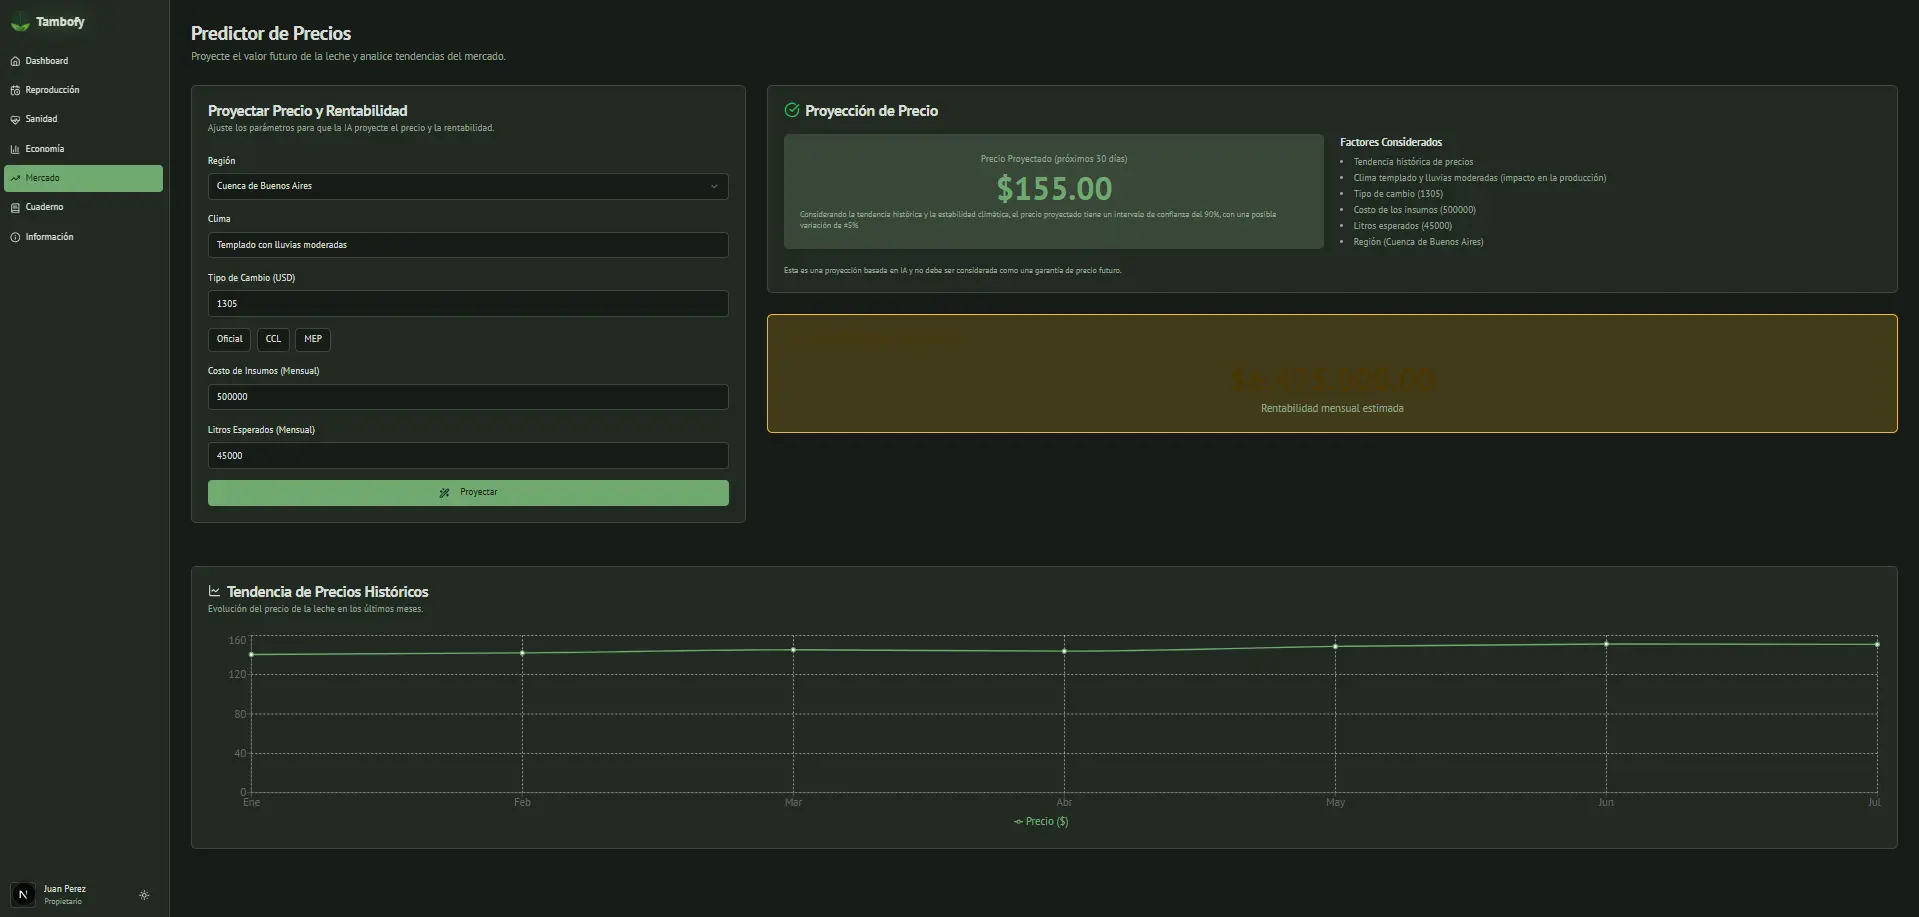Screen dimensions: 1919x917
Task: Select the Mercado trend icon
Action: click(15, 178)
